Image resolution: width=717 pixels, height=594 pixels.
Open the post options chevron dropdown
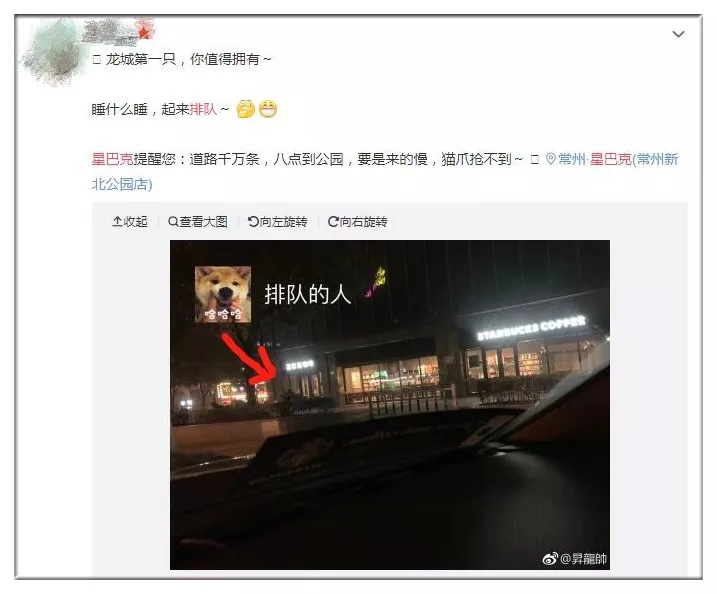pyautogui.click(x=678, y=34)
